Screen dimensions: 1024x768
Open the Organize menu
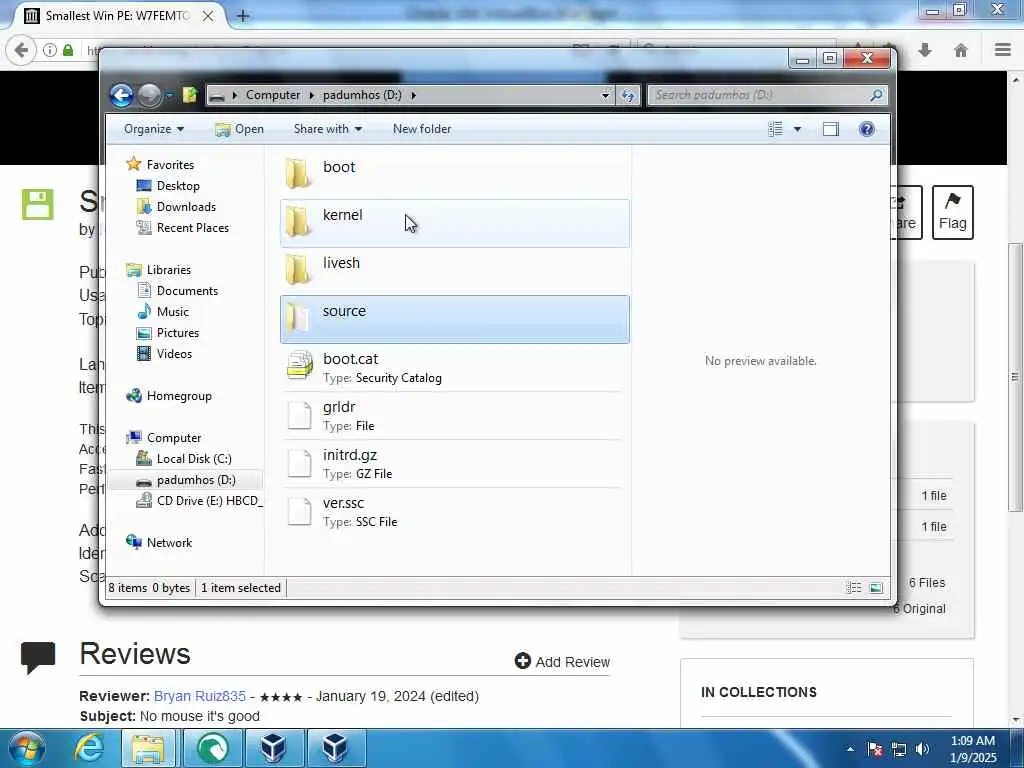[x=154, y=129]
